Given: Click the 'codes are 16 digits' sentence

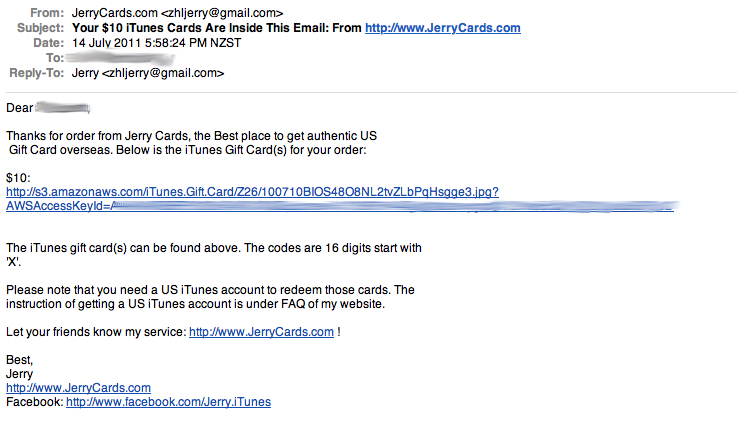Looking at the screenshot, I should [x=214, y=255].
